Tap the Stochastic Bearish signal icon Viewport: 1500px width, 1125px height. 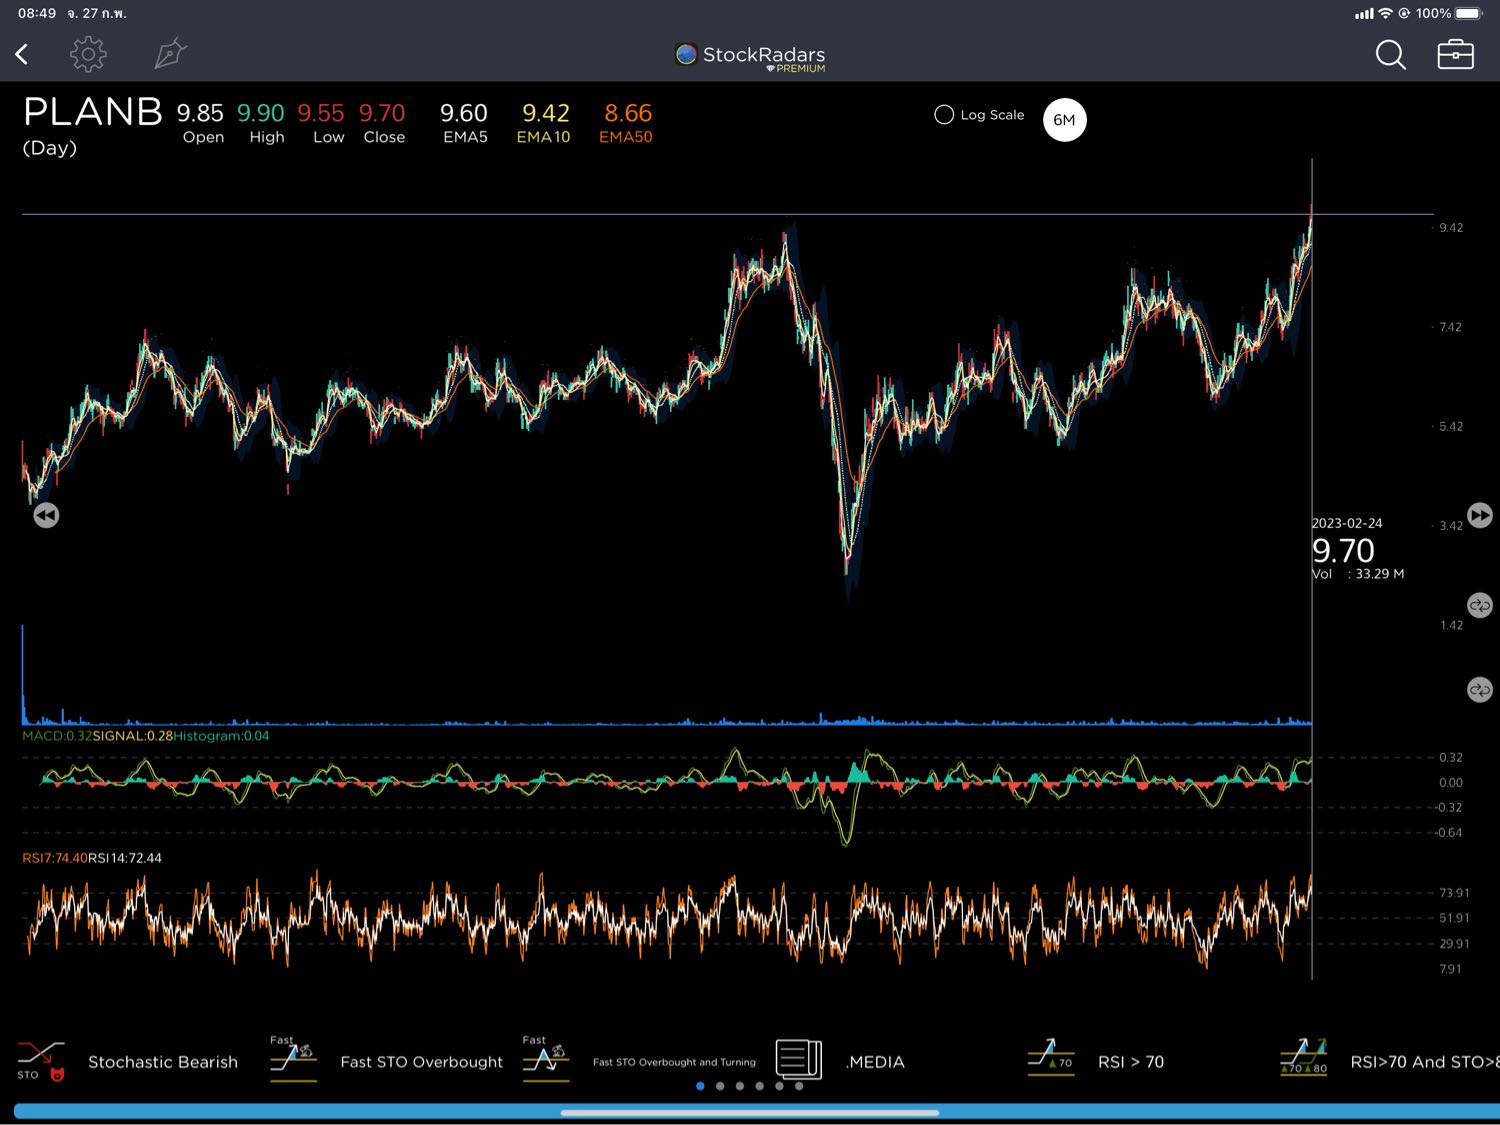click(x=41, y=1061)
